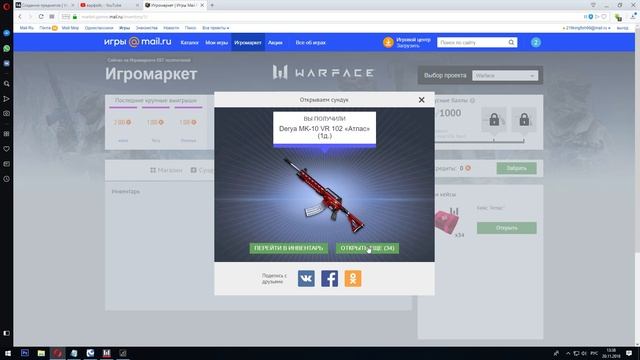Image resolution: width=640 pixels, height=360 pixels.
Task: Open the Игры bookmark link
Action: (x=124, y=28)
